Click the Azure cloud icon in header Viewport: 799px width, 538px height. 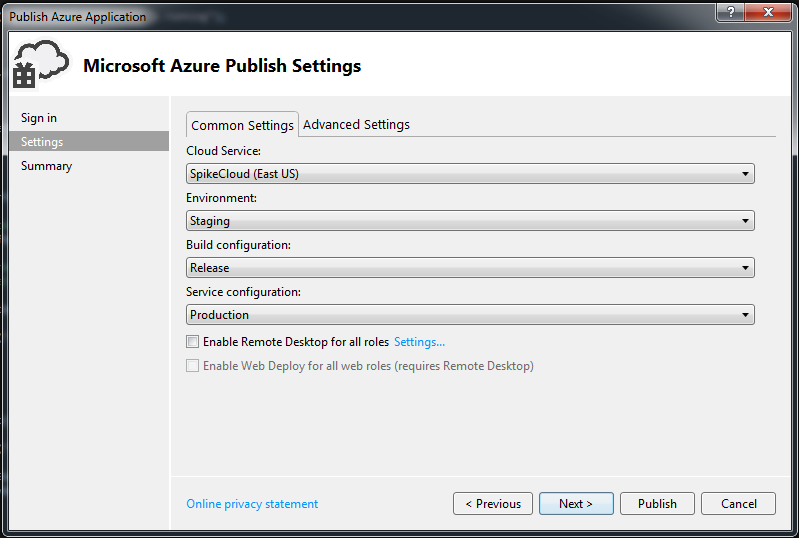[40, 65]
